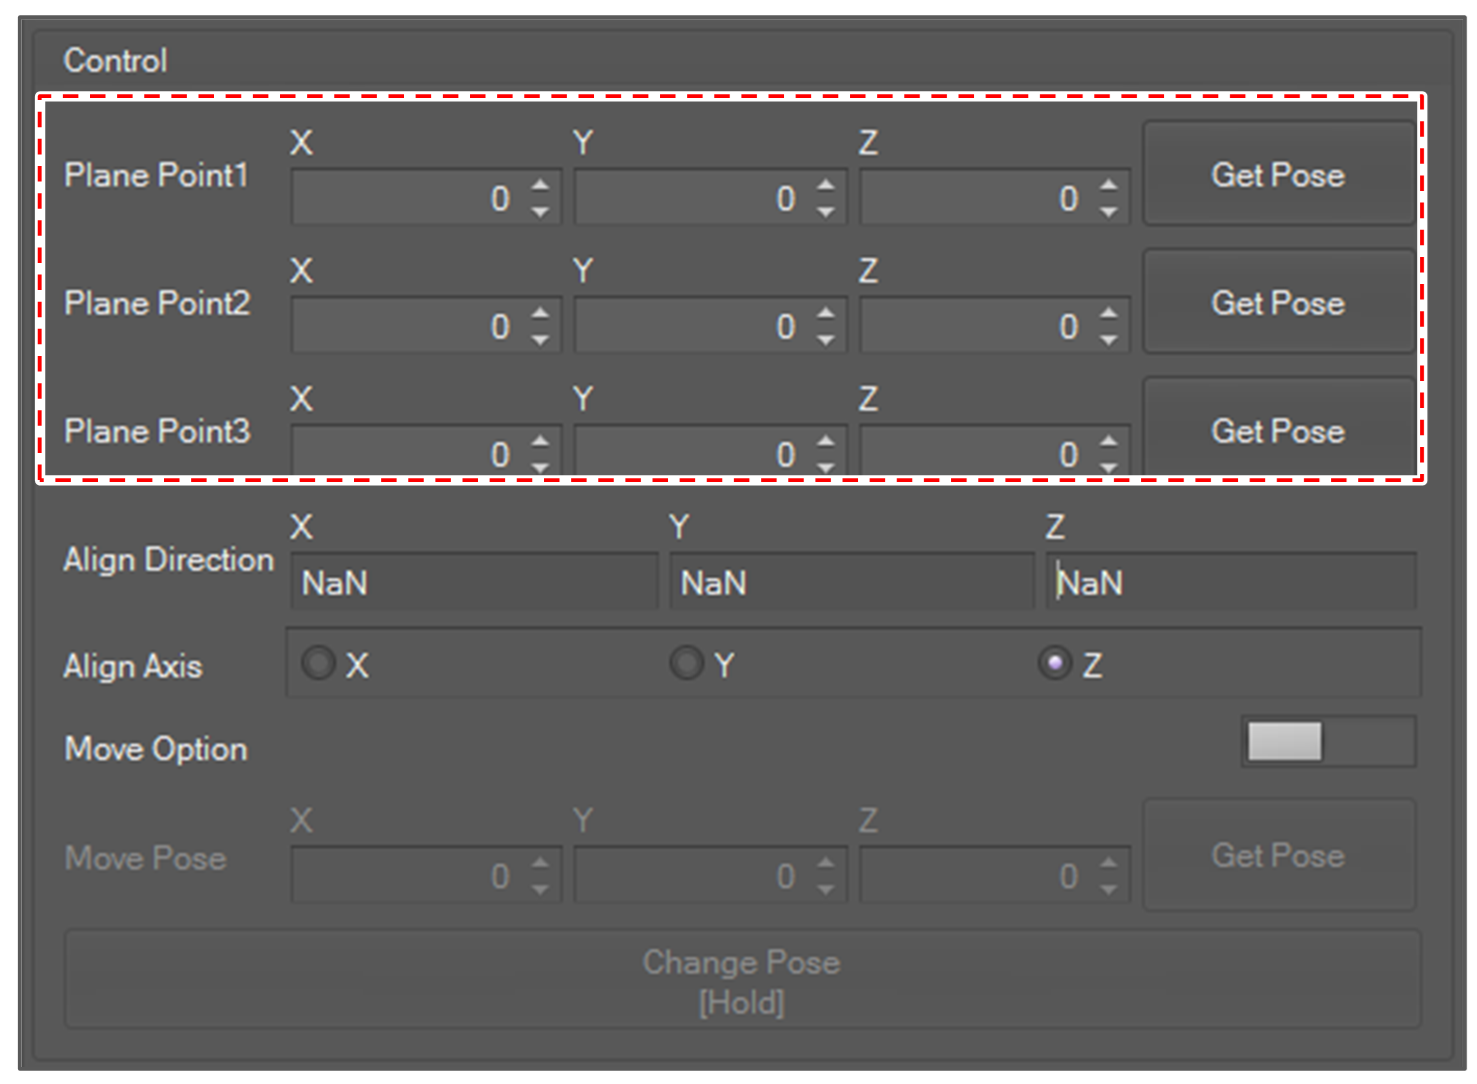The width and height of the screenshot is (1477, 1084).
Task: Click Get Pose for Plane Point3
Action: tap(1278, 430)
